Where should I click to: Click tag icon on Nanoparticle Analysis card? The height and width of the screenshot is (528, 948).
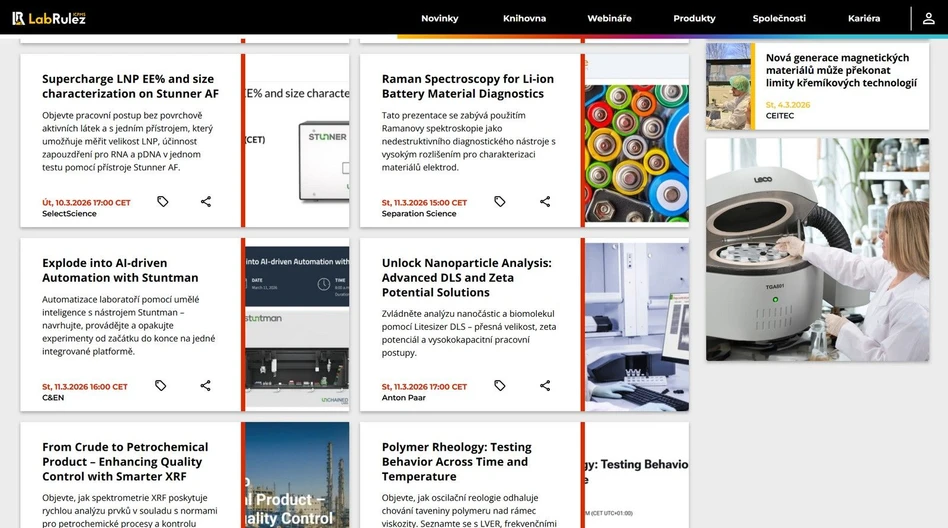pos(500,386)
